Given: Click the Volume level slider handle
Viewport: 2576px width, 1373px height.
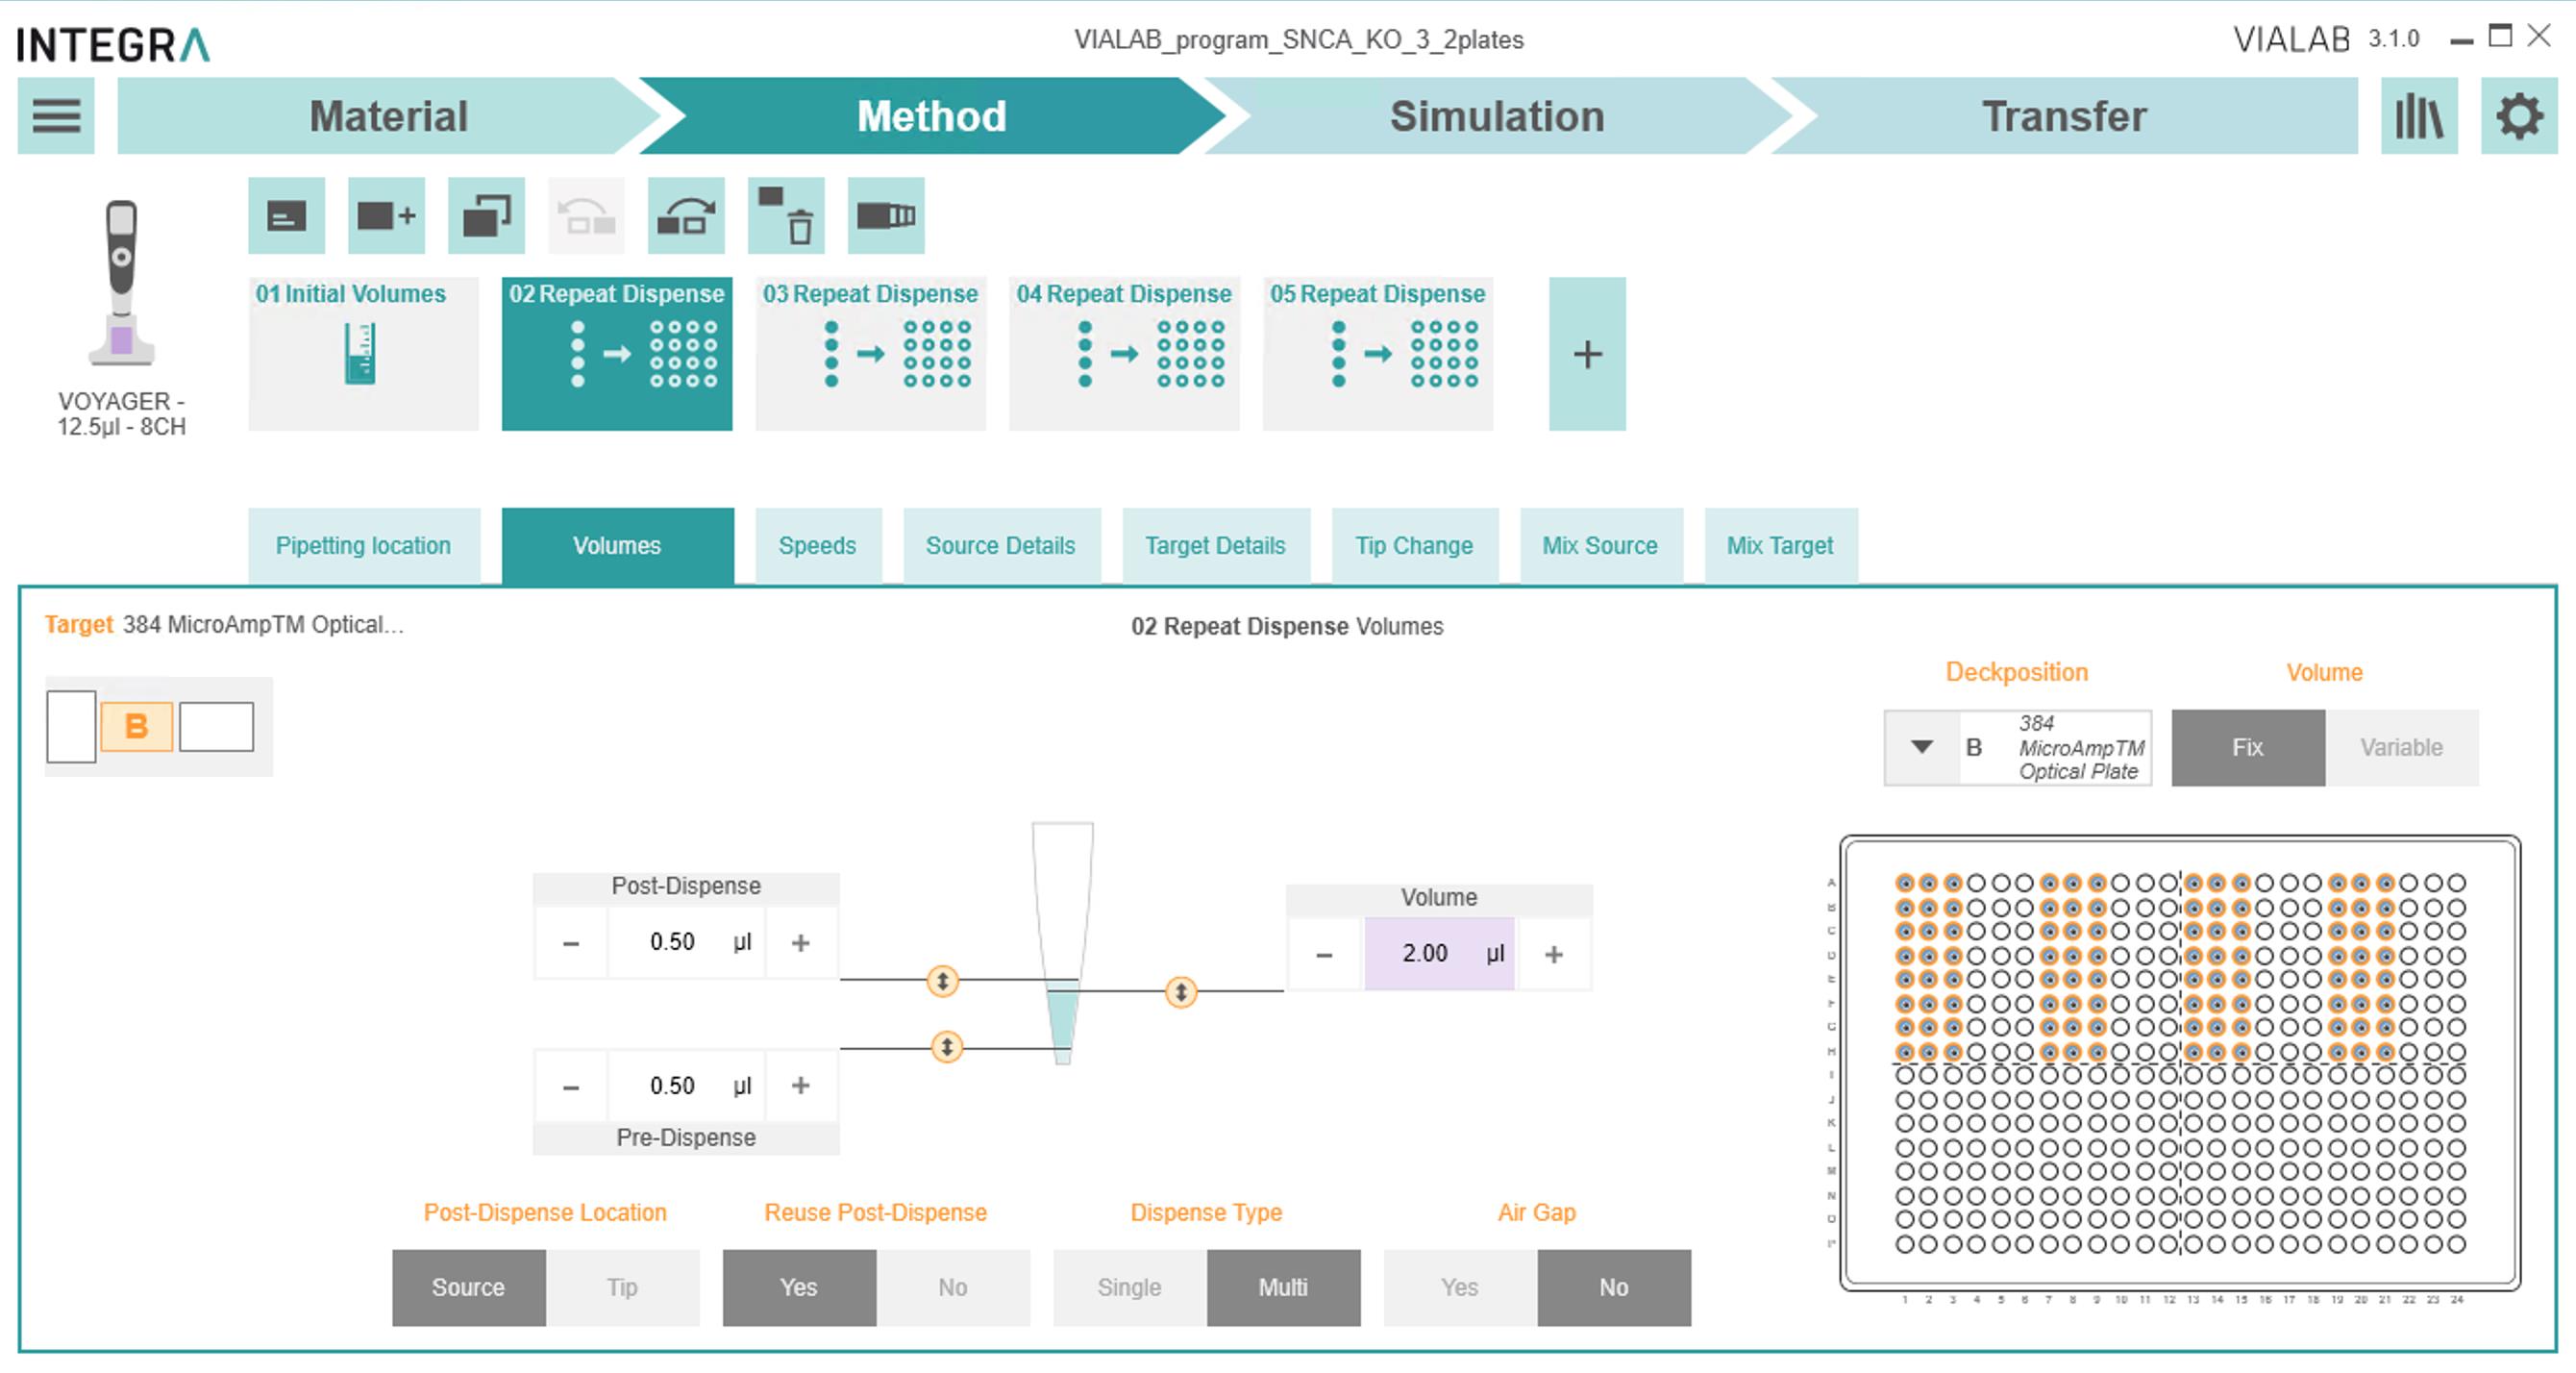Looking at the screenshot, I should (x=1181, y=992).
